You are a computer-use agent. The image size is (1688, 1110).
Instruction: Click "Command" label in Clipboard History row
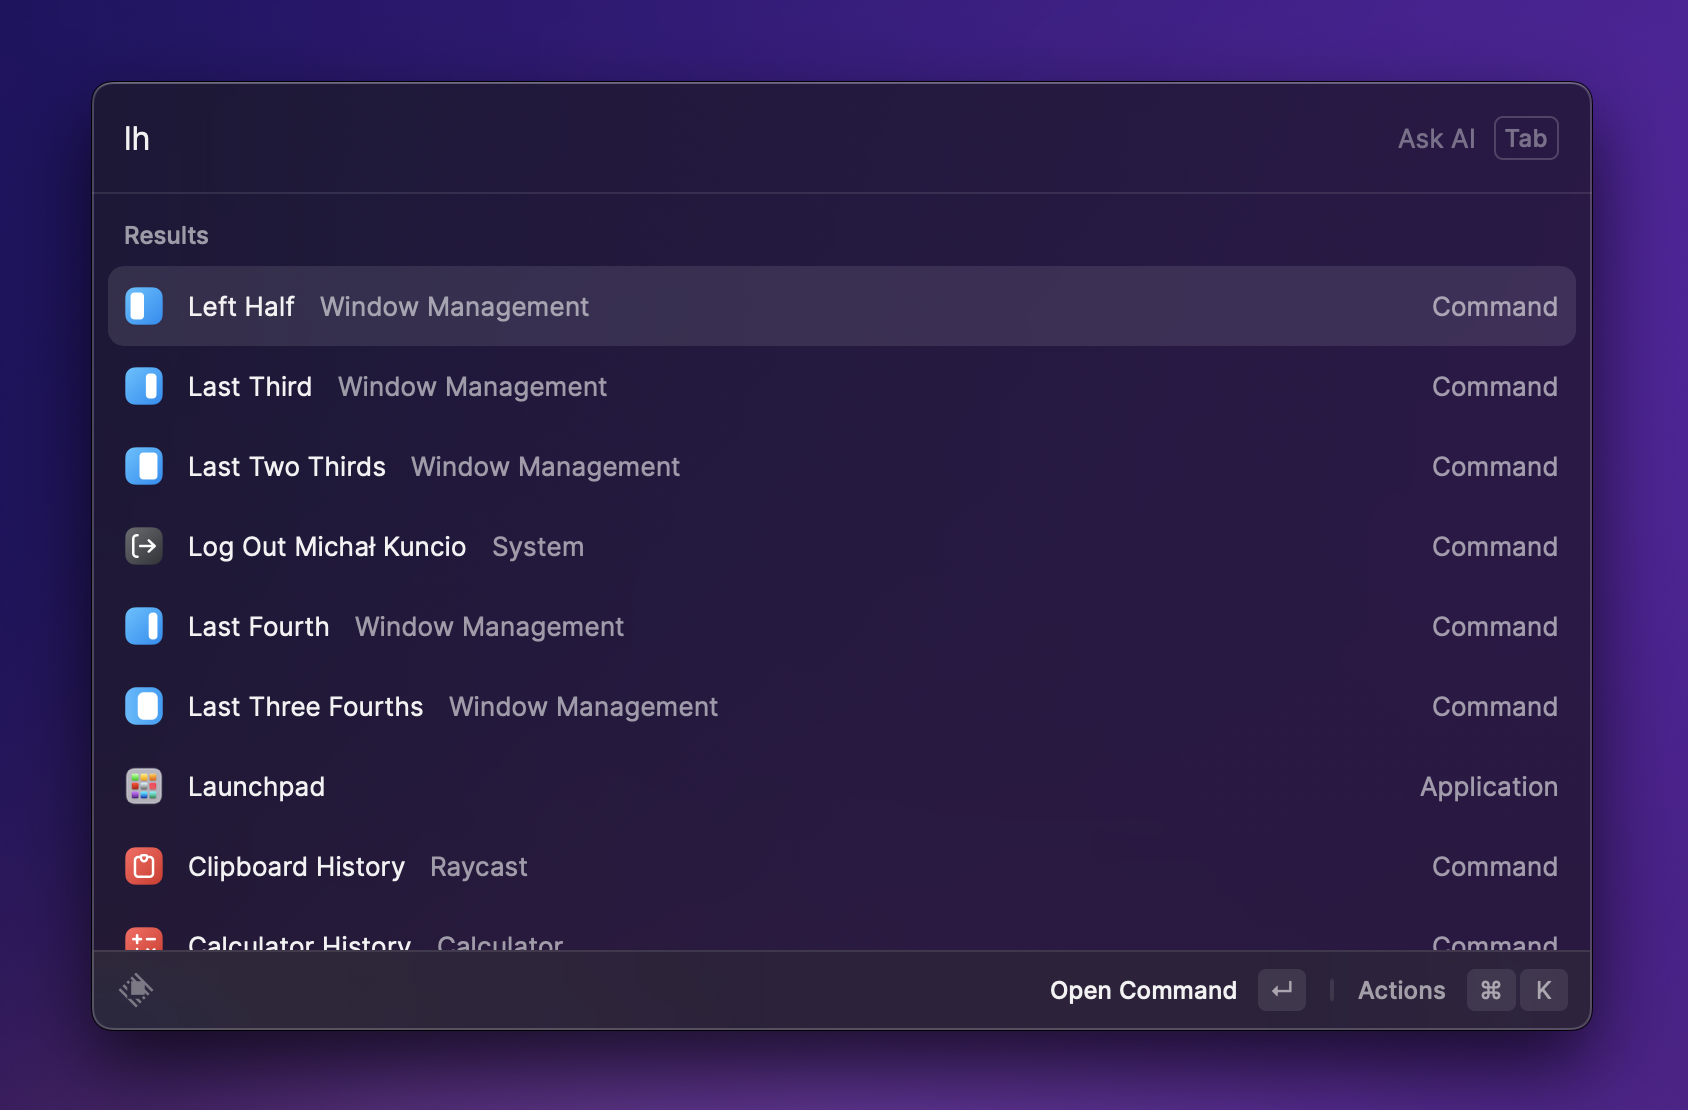[x=1495, y=866]
